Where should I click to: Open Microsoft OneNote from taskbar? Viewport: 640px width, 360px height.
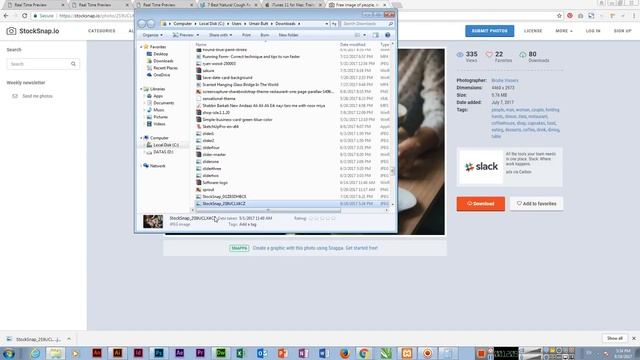point(303,353)
